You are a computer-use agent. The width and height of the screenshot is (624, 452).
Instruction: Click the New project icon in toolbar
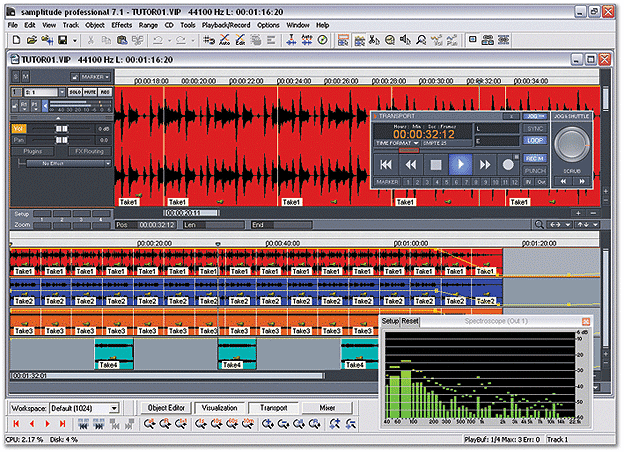tap(16, 40)
